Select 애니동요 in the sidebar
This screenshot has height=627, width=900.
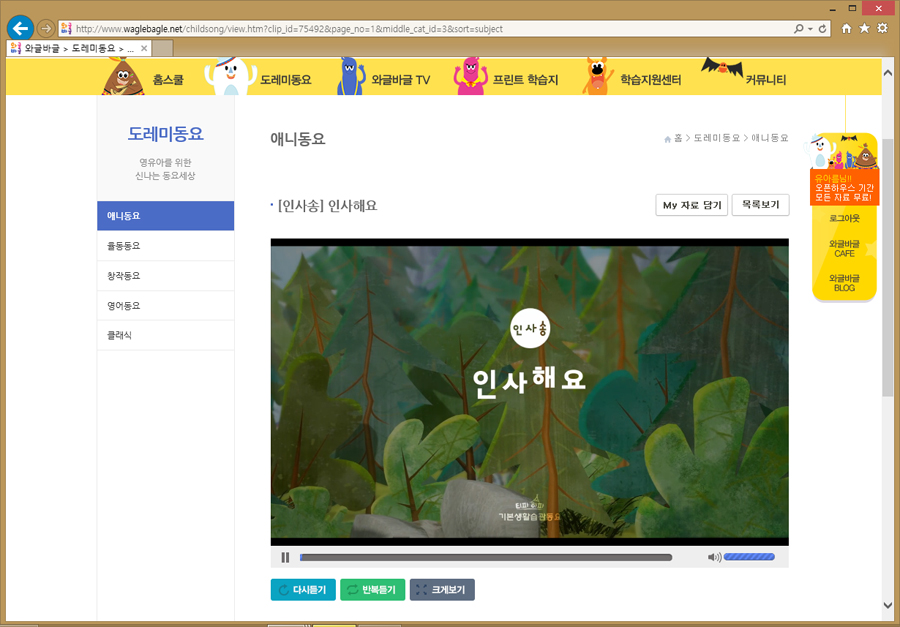(165, 216)
